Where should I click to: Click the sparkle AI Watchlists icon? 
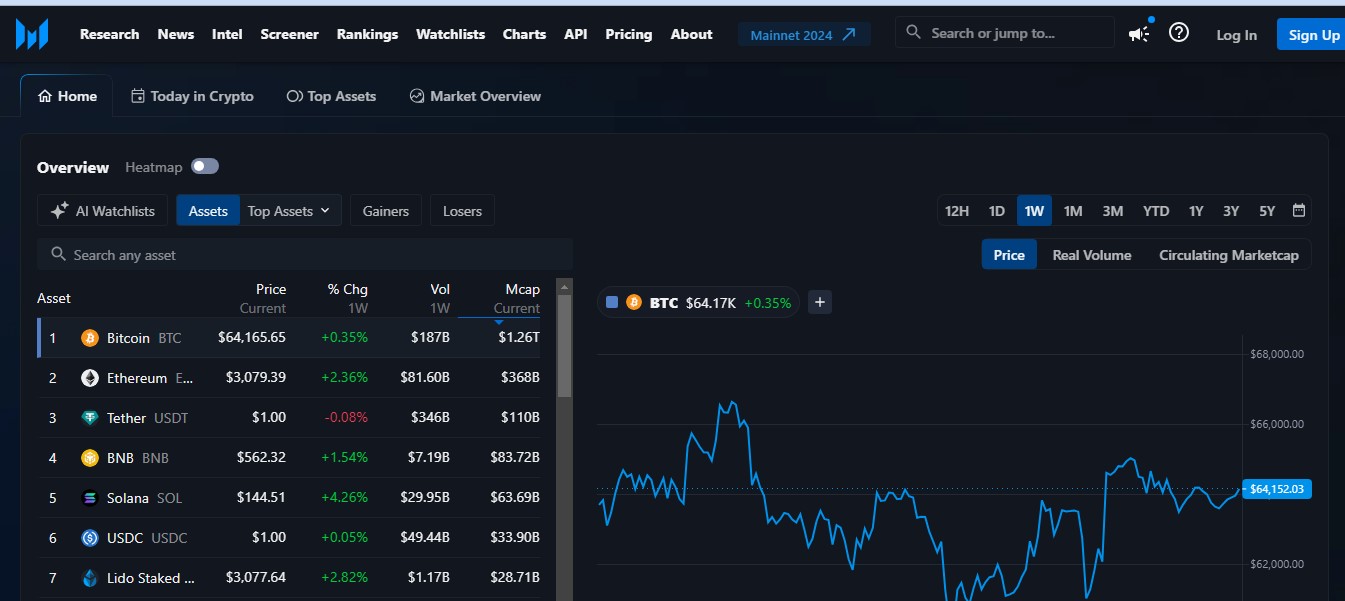point(59,211)
